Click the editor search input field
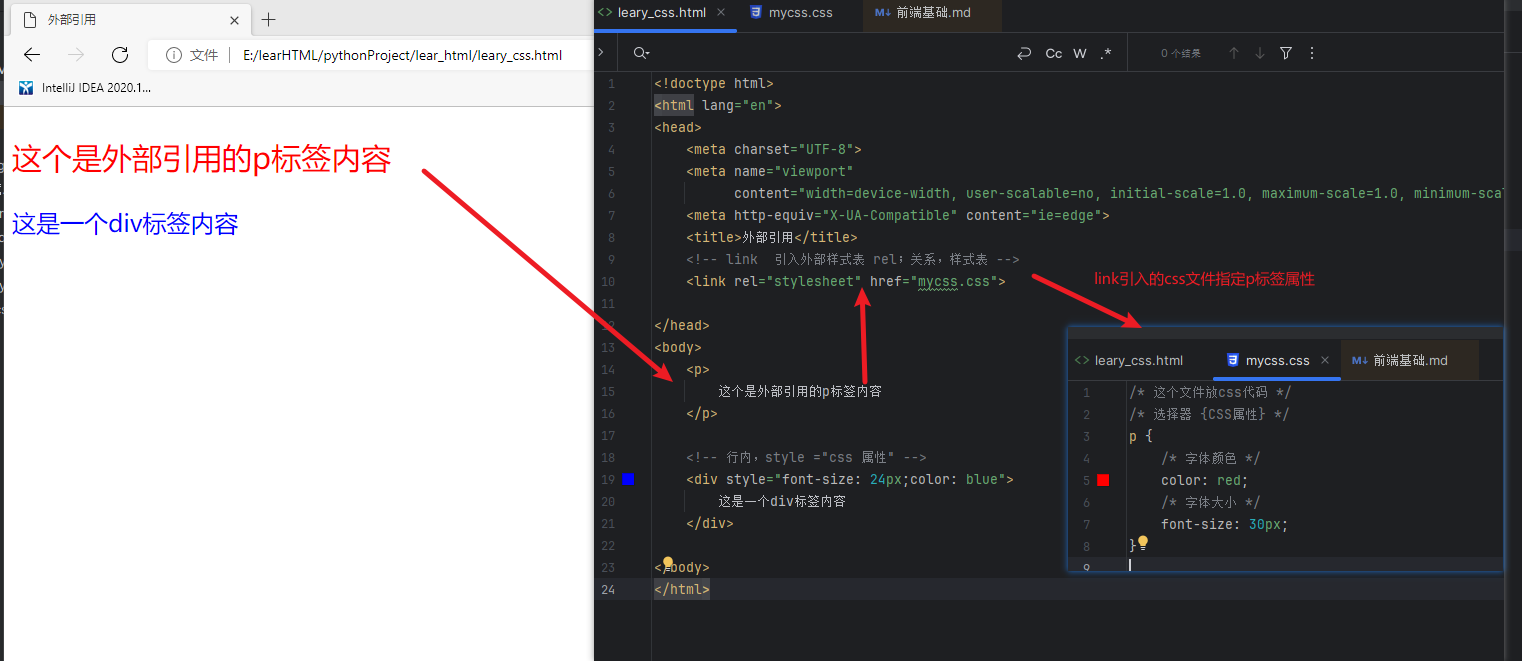The width and height of the screenshot is (1522, 661). point(830,53)
